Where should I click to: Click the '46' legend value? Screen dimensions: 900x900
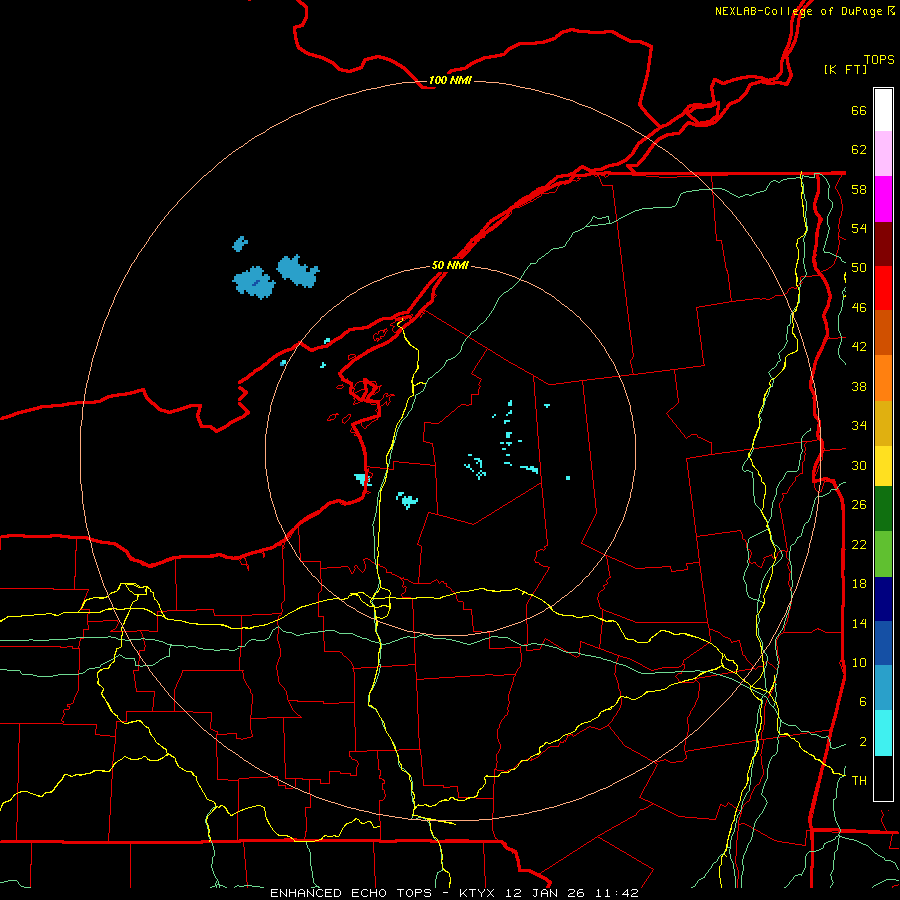859,308
